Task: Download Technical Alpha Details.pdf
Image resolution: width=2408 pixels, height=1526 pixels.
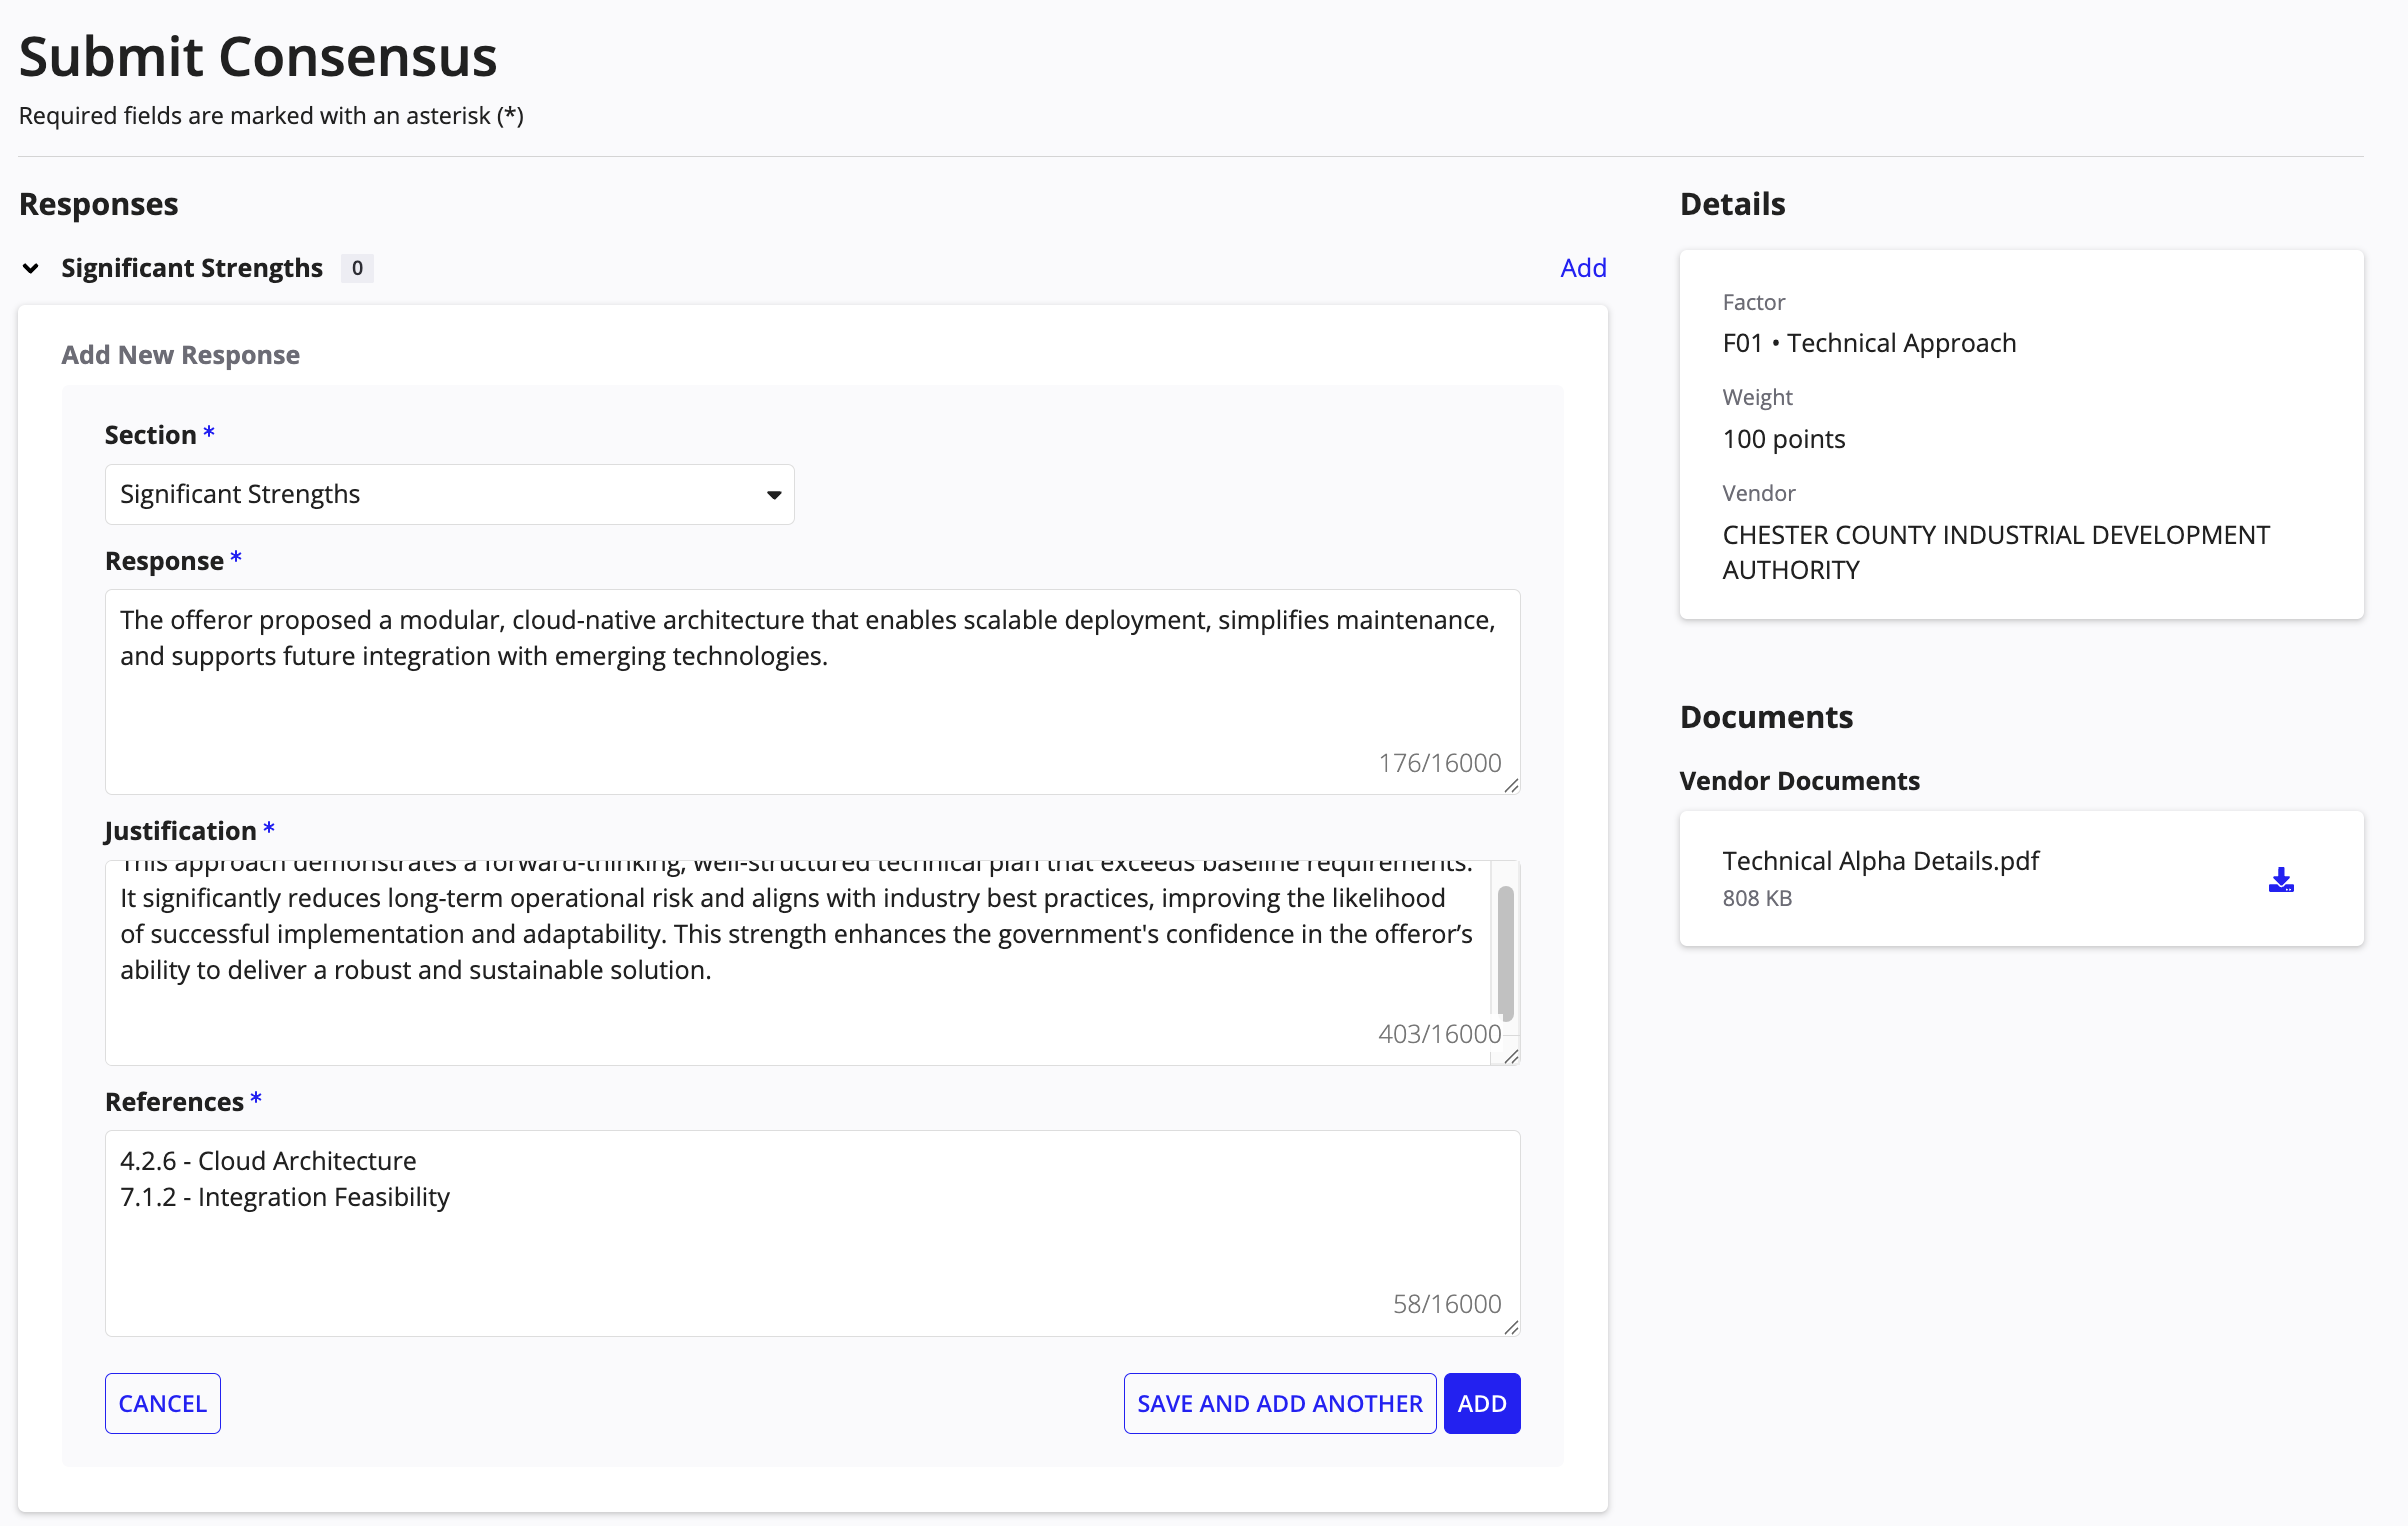Action: 2281,880
